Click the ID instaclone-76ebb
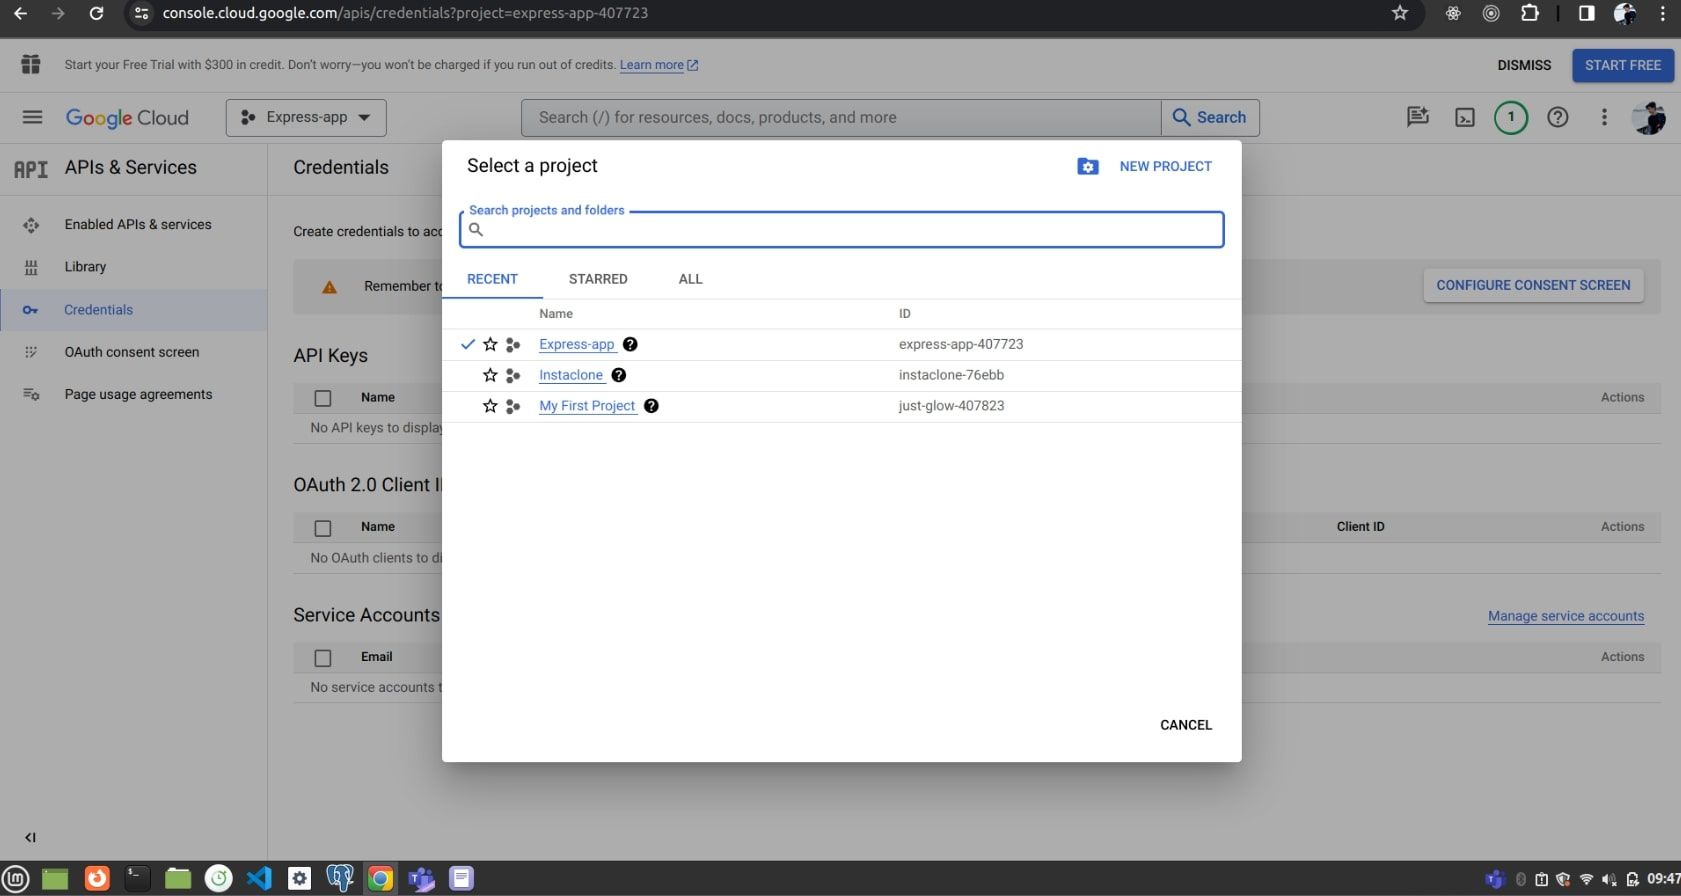This screenshot has height=896, width=1681. point(951,375)
